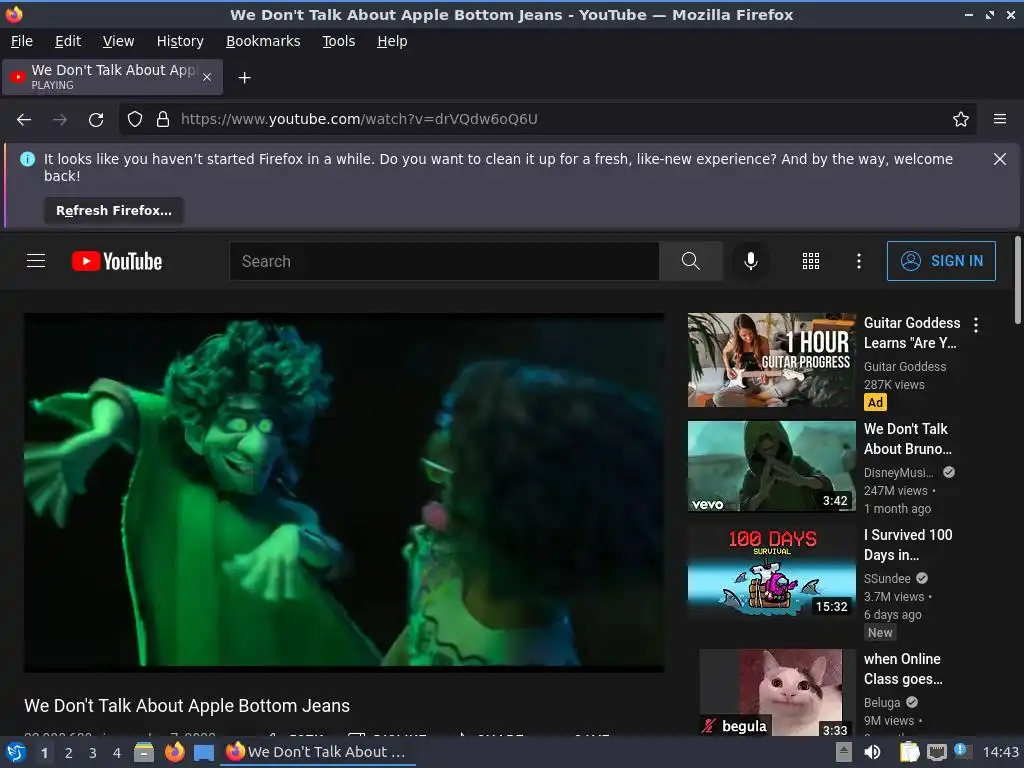Open Guitar Goddess 1 Hour thumbnail

tap(771, 360)
